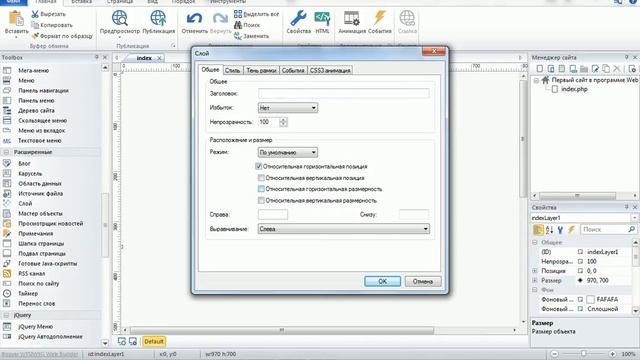Collapse site tree root node
This screenshot has height=360, width=640.
(x=537, y=80)
